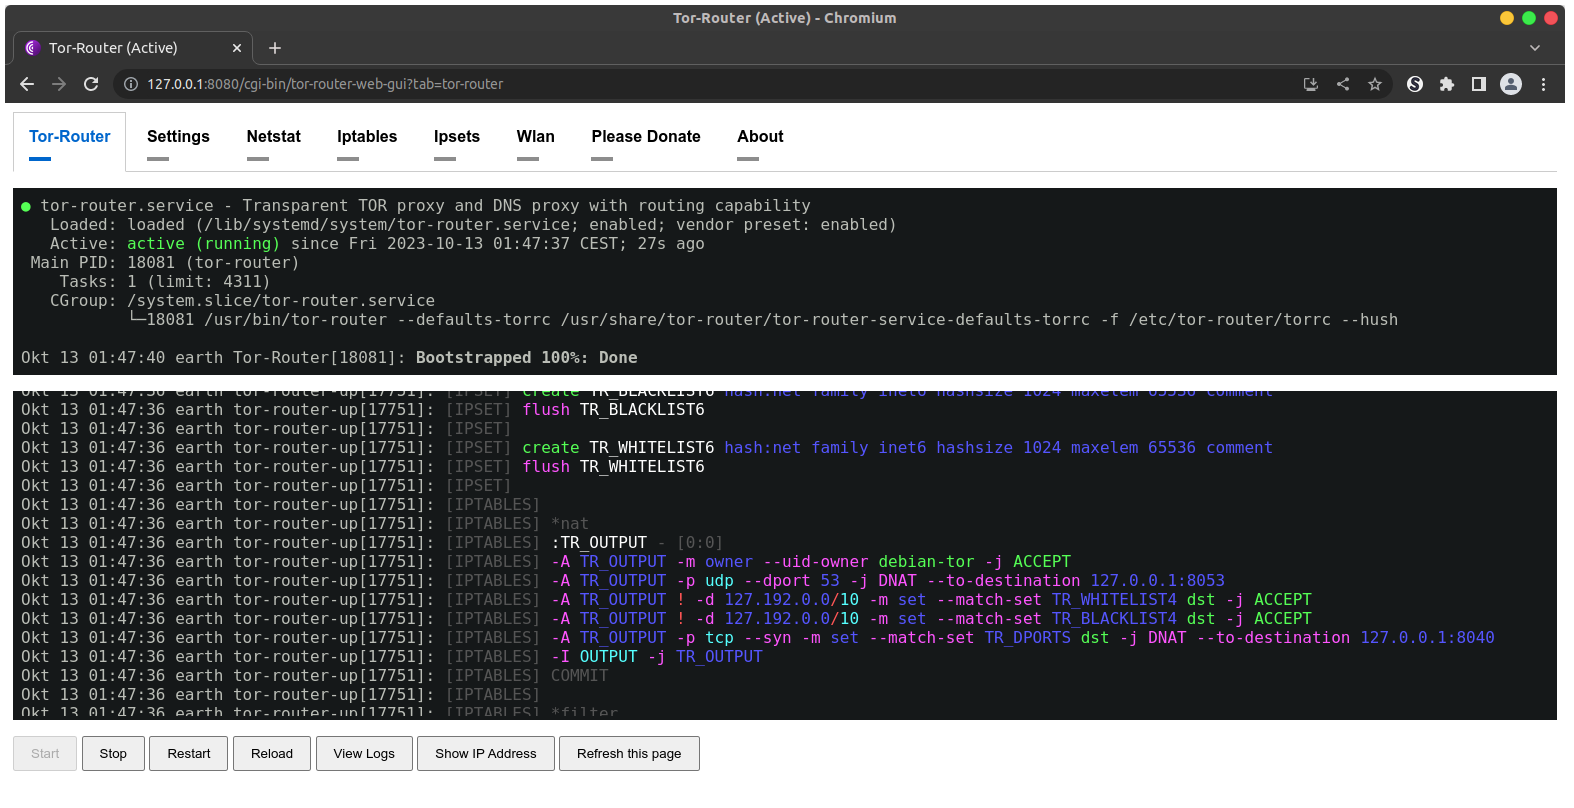
Task: Open the Chromium three-dot menu
Action: (x=1543, y=84)
